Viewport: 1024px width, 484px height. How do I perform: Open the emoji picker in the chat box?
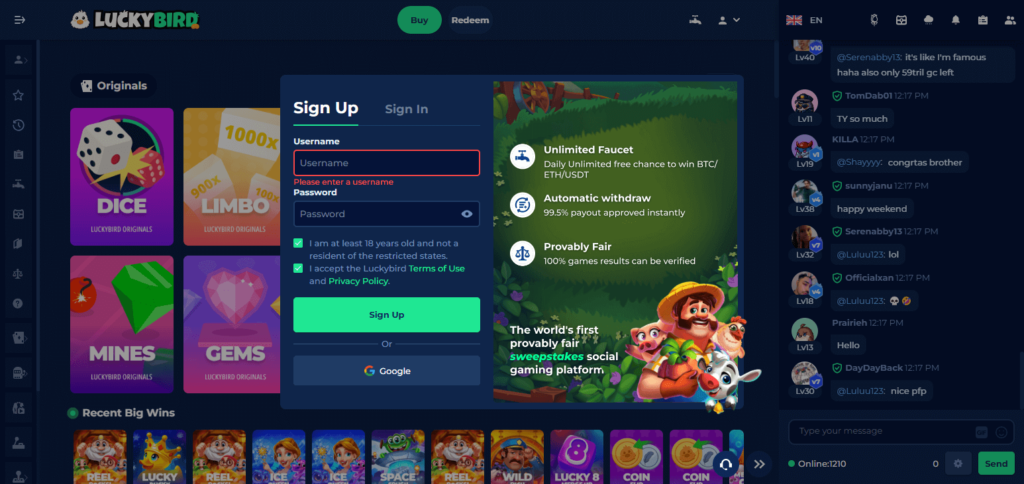click(x=1001, y=432)
